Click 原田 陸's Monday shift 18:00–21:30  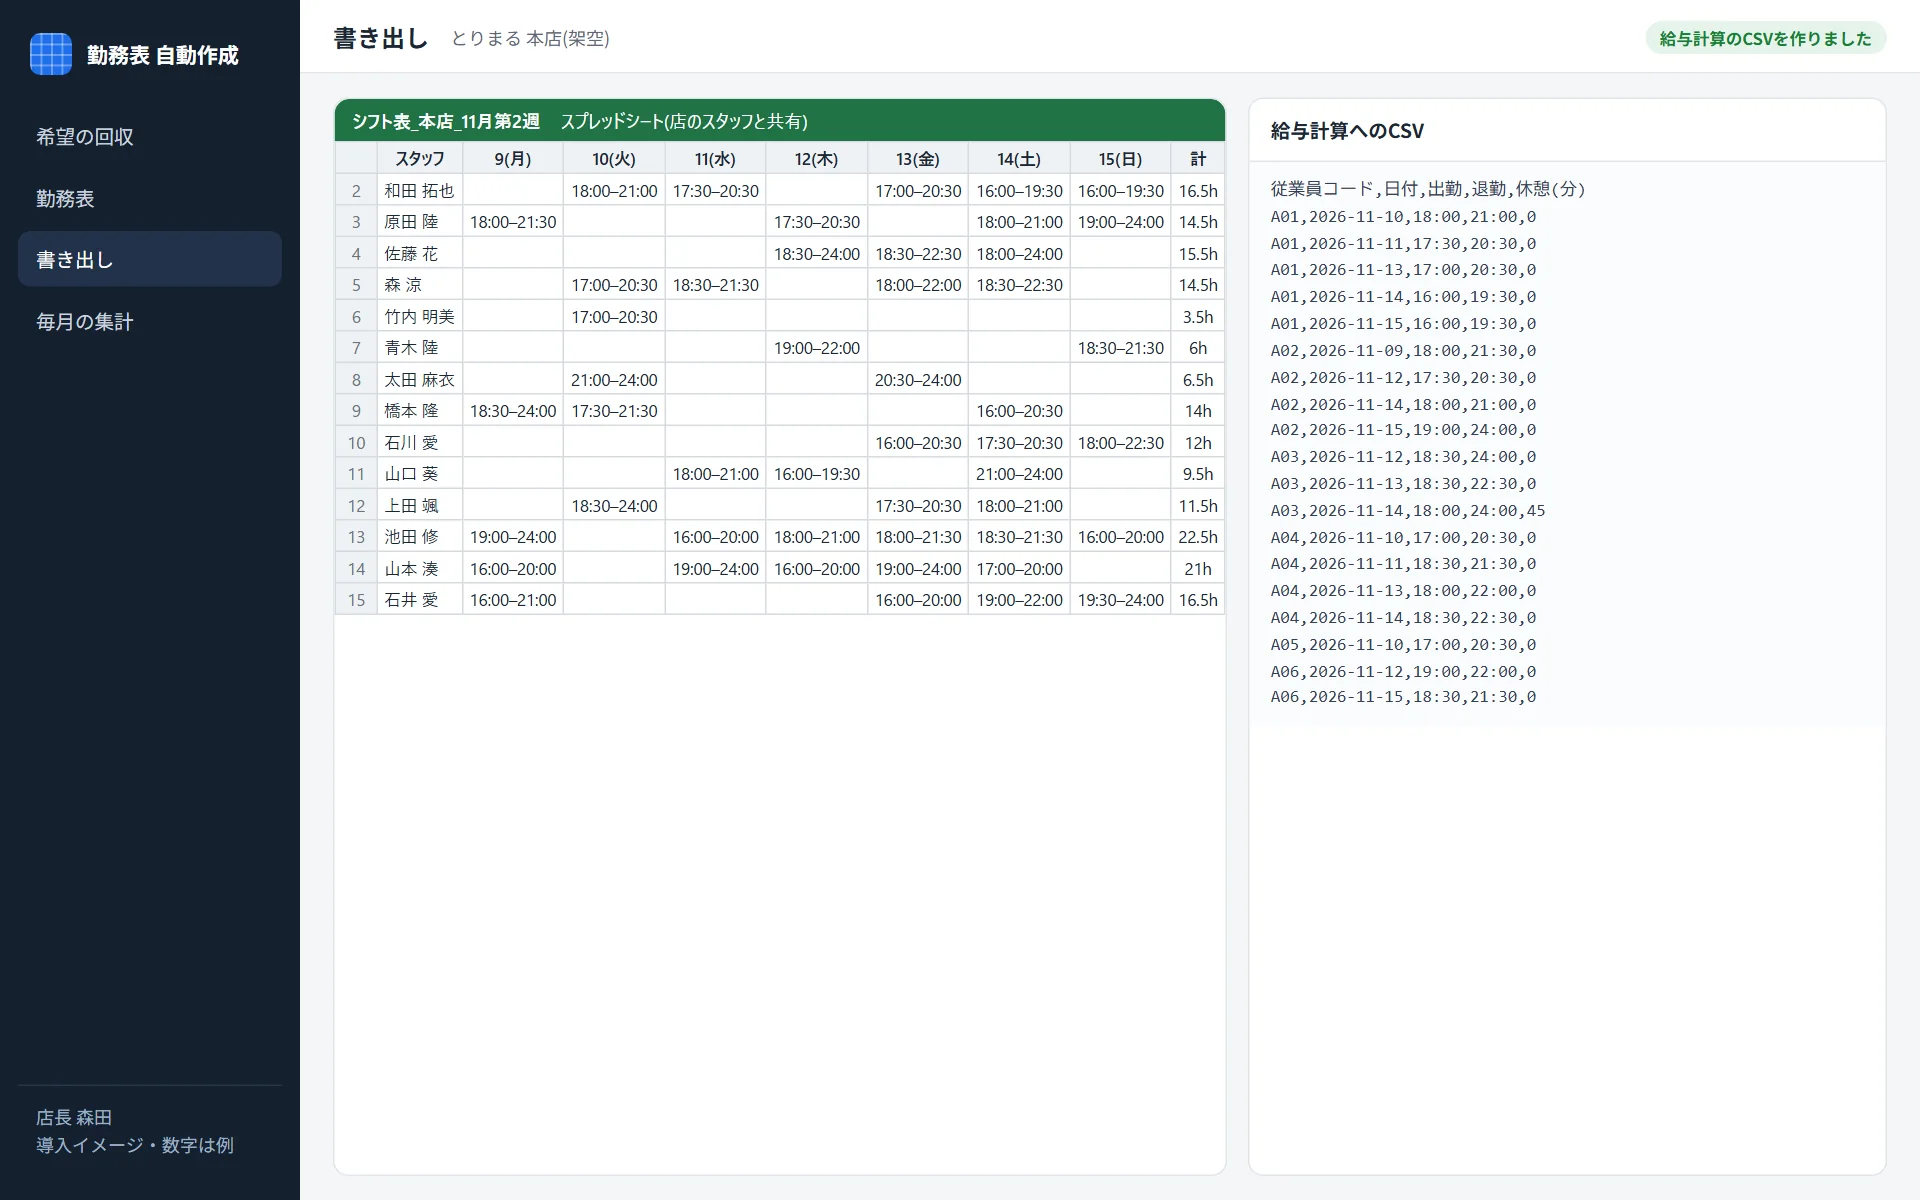click(x=513, y=221)
